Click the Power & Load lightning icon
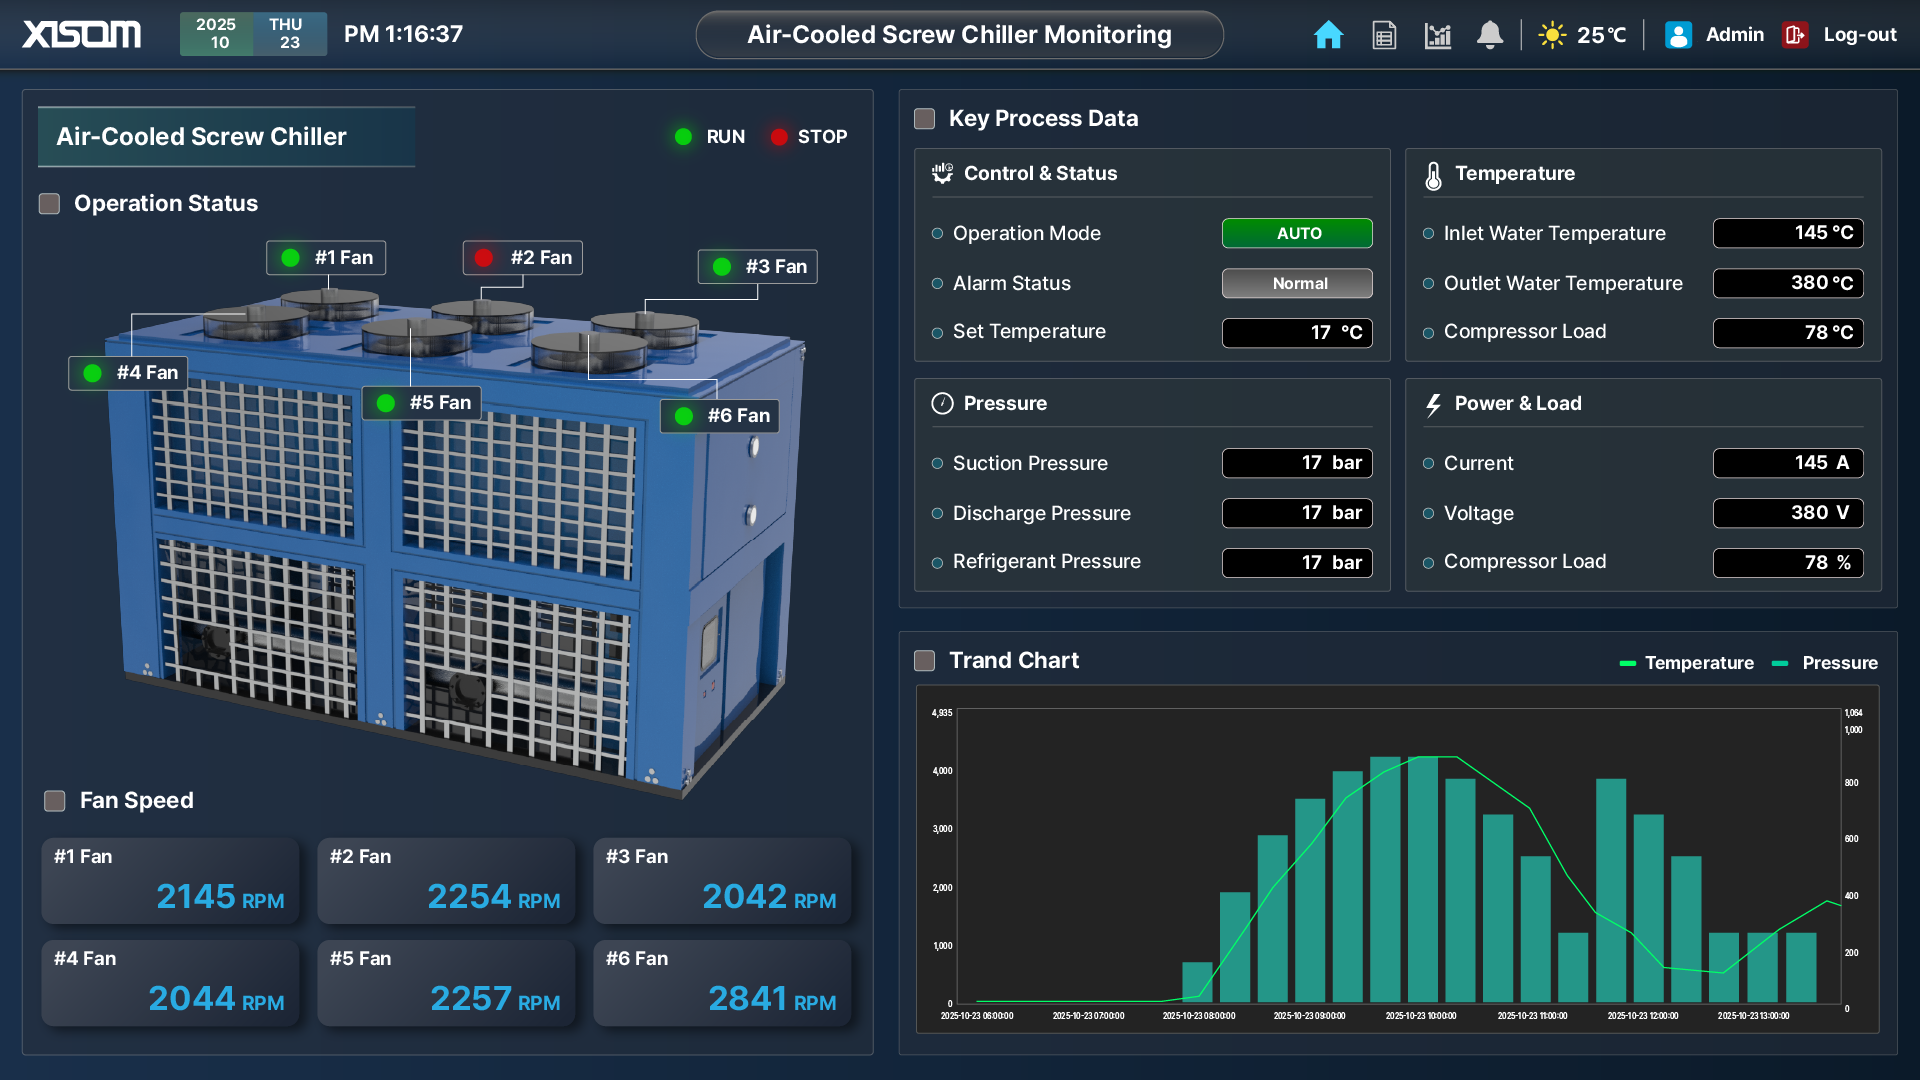The width and height of the screenshot is (1920, 1080). pos(1432,403)
